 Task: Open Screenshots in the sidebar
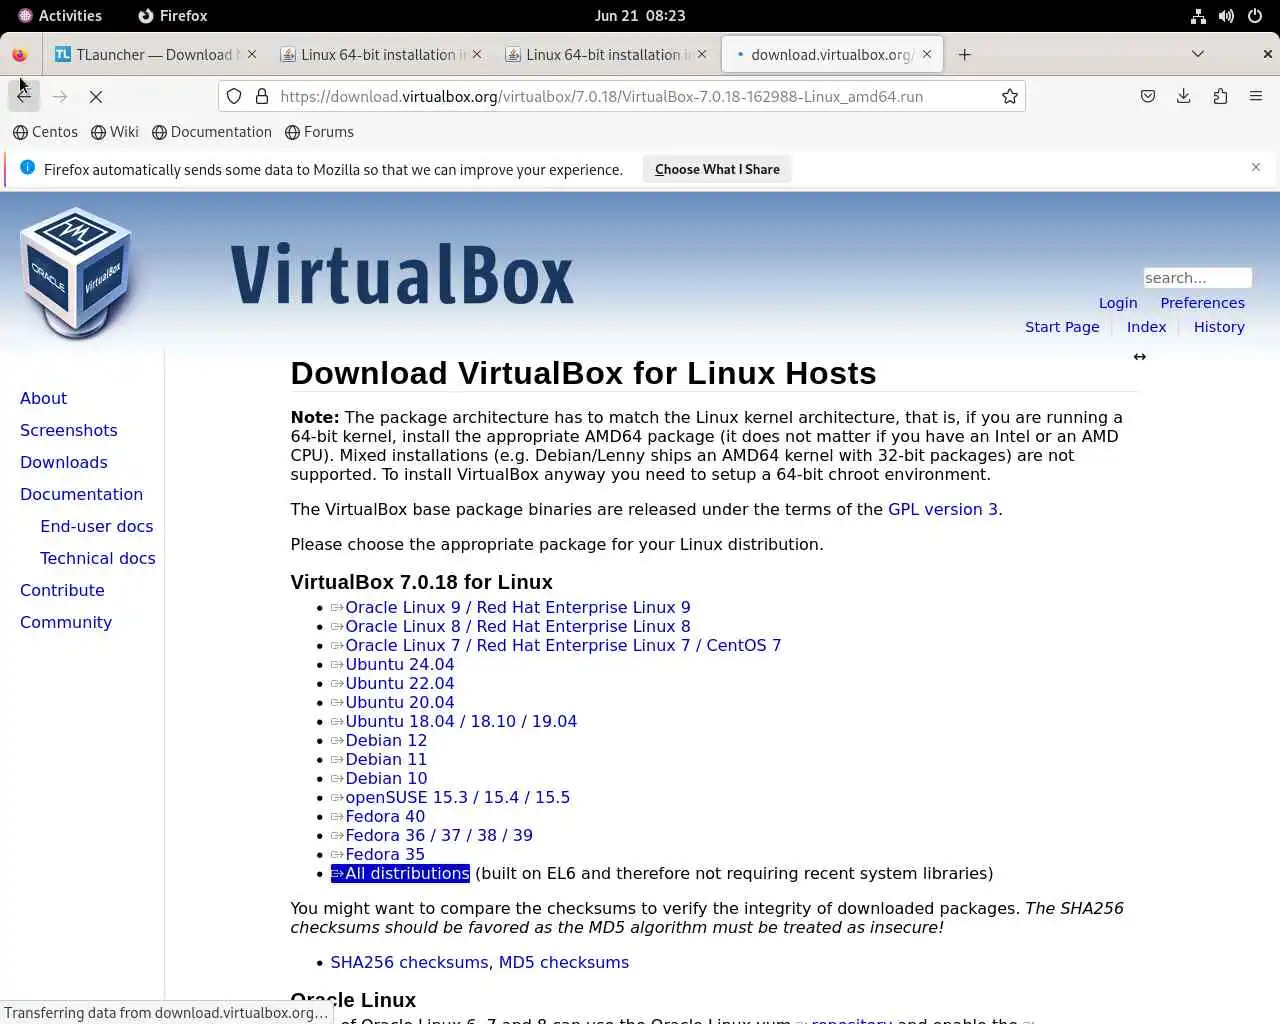[x=69, y=430]
